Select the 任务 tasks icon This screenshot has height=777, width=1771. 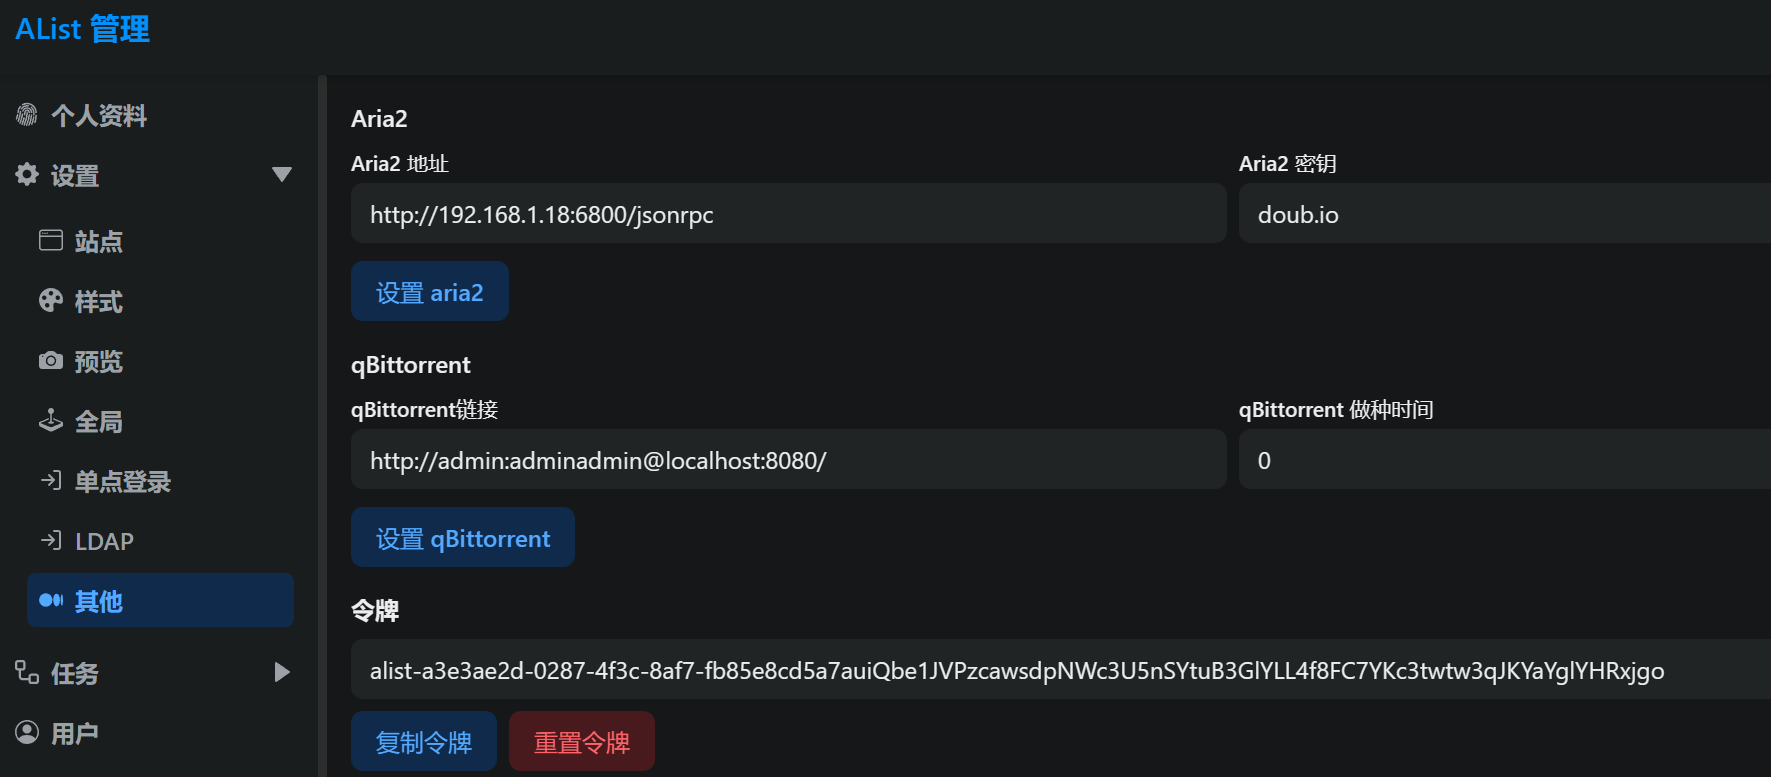point(28,672)
